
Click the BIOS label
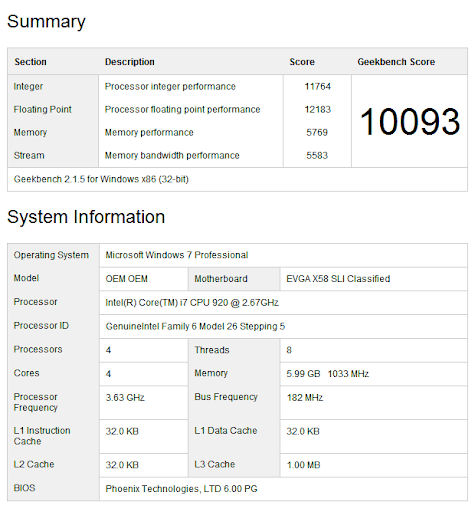coord(24,488)
